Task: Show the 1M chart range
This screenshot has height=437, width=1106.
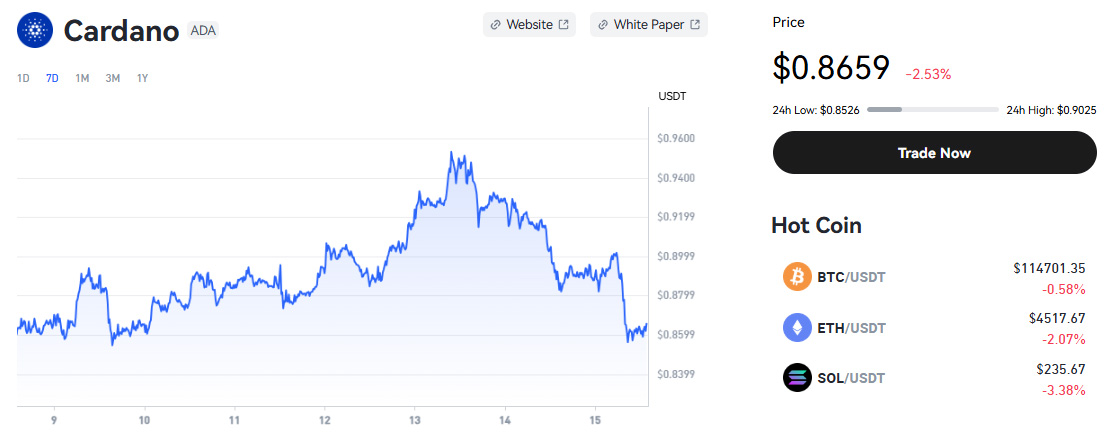Action: pyautogui.click(x=82, y=78)
